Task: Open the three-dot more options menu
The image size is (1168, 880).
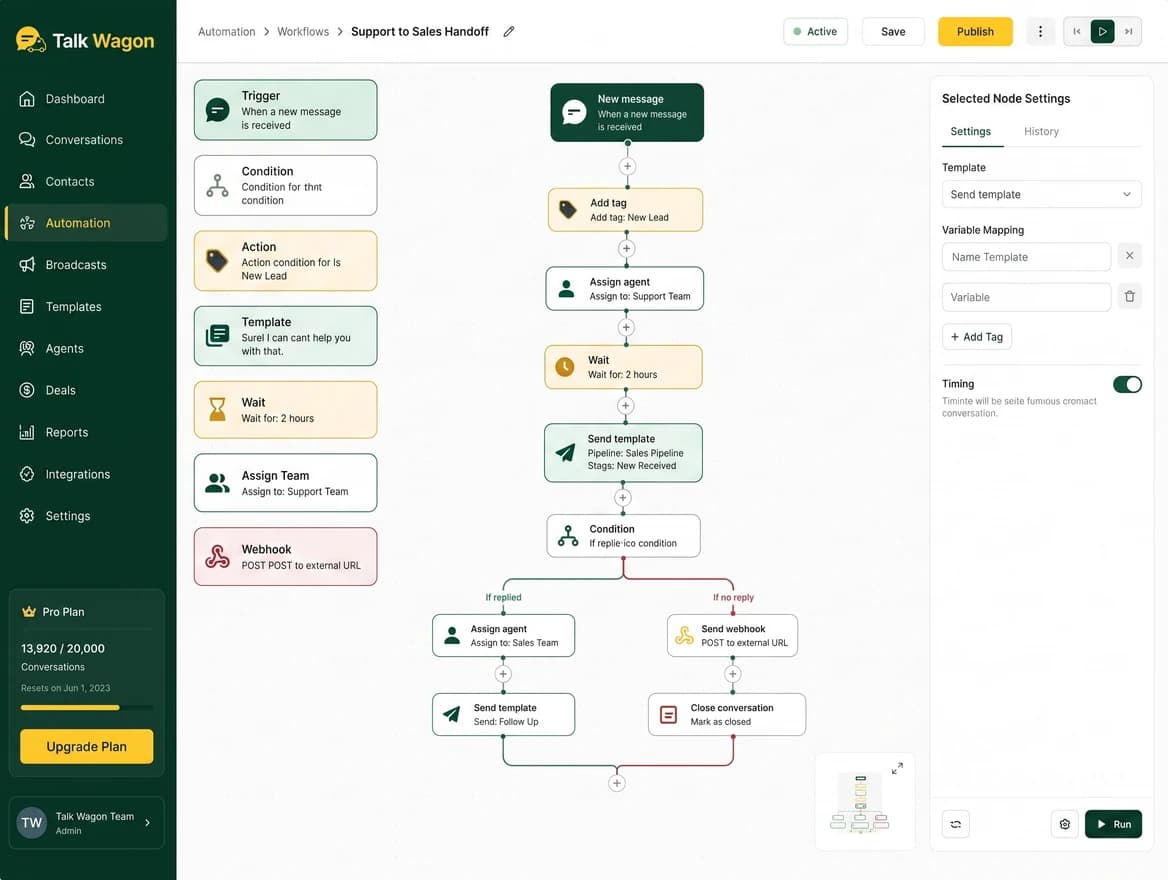Action: (x=1040, y=31)
